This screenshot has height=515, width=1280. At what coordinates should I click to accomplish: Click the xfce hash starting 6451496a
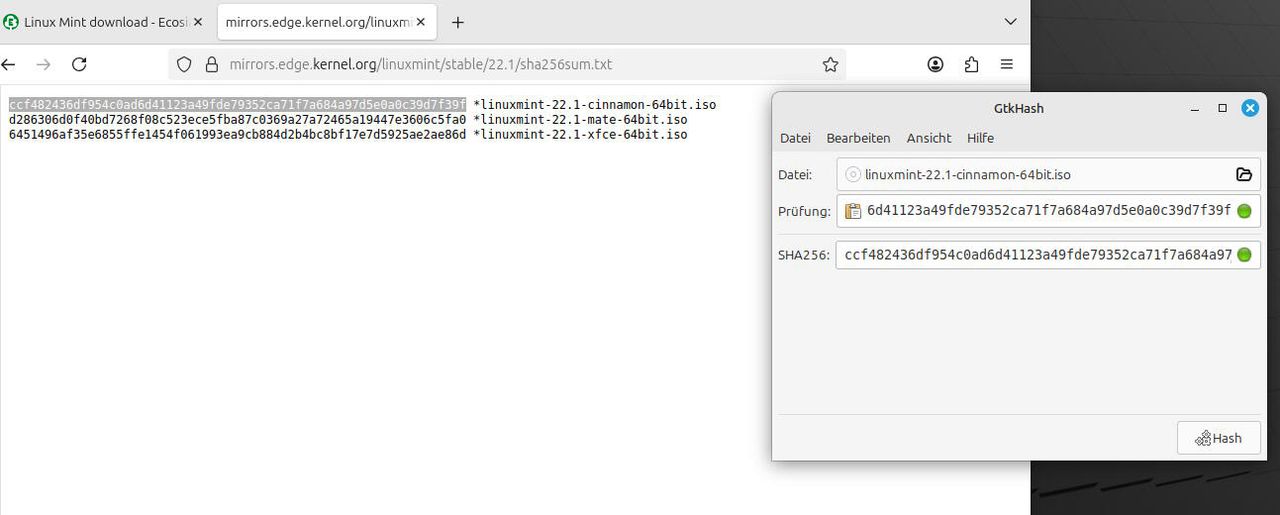pos(237,134)
